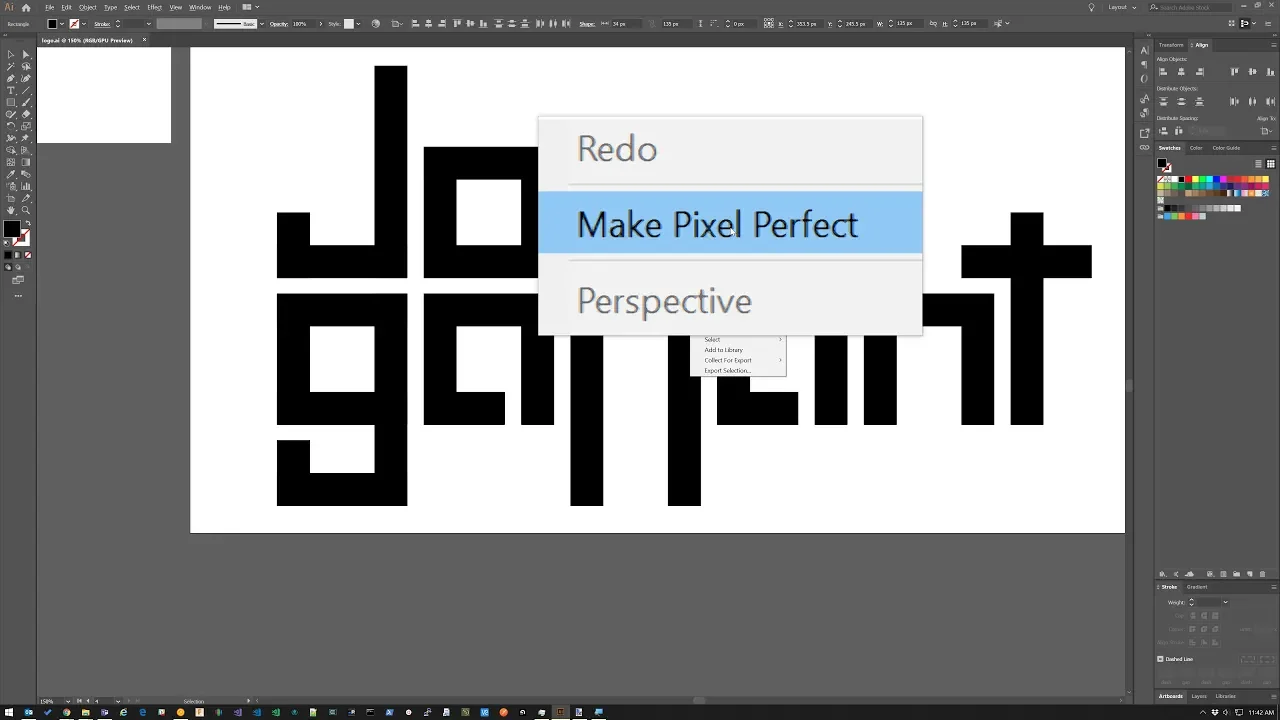This screenshot has height=720, width=1280.
Task: Open the Edit Toolbar ellipsis
Action: click(18, 296)
